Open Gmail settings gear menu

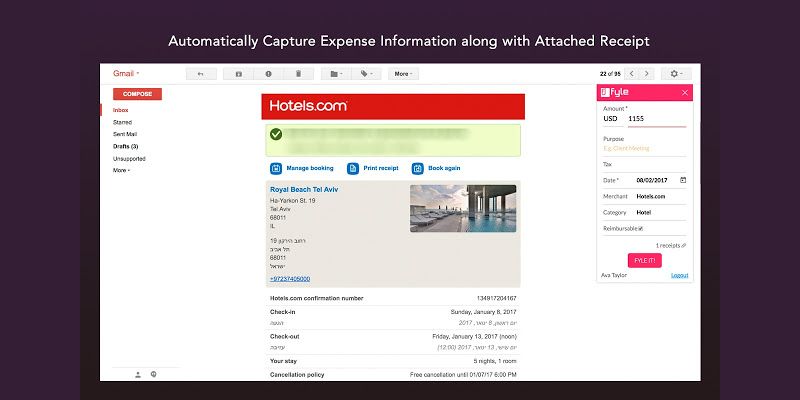point(676,74)
